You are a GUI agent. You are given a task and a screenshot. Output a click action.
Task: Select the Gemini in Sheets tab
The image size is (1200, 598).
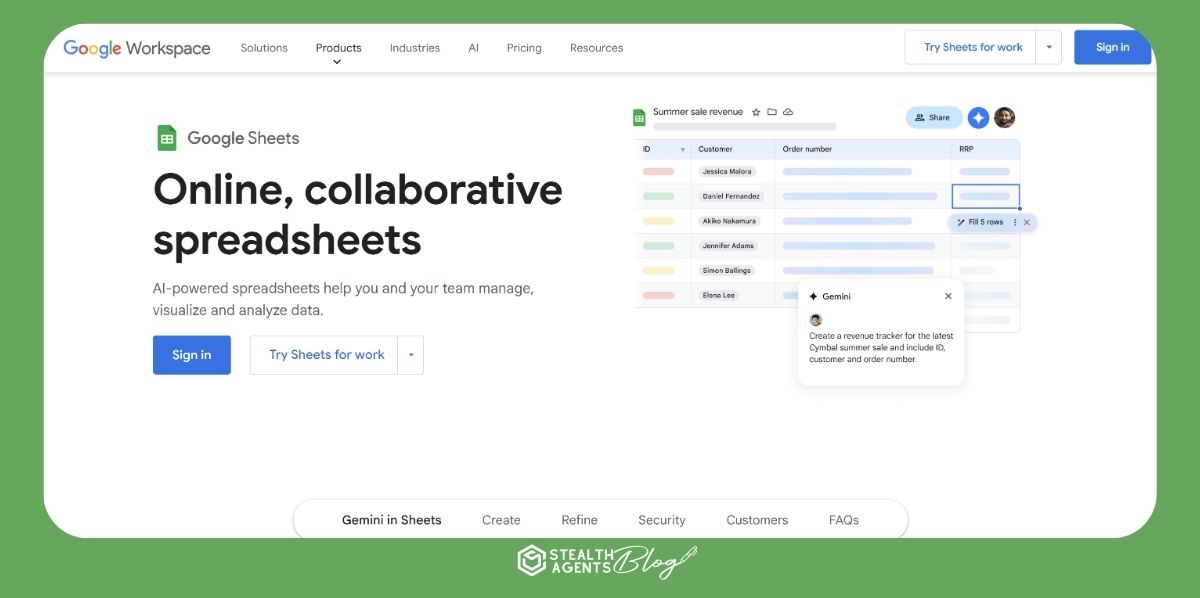click(392, 519)
